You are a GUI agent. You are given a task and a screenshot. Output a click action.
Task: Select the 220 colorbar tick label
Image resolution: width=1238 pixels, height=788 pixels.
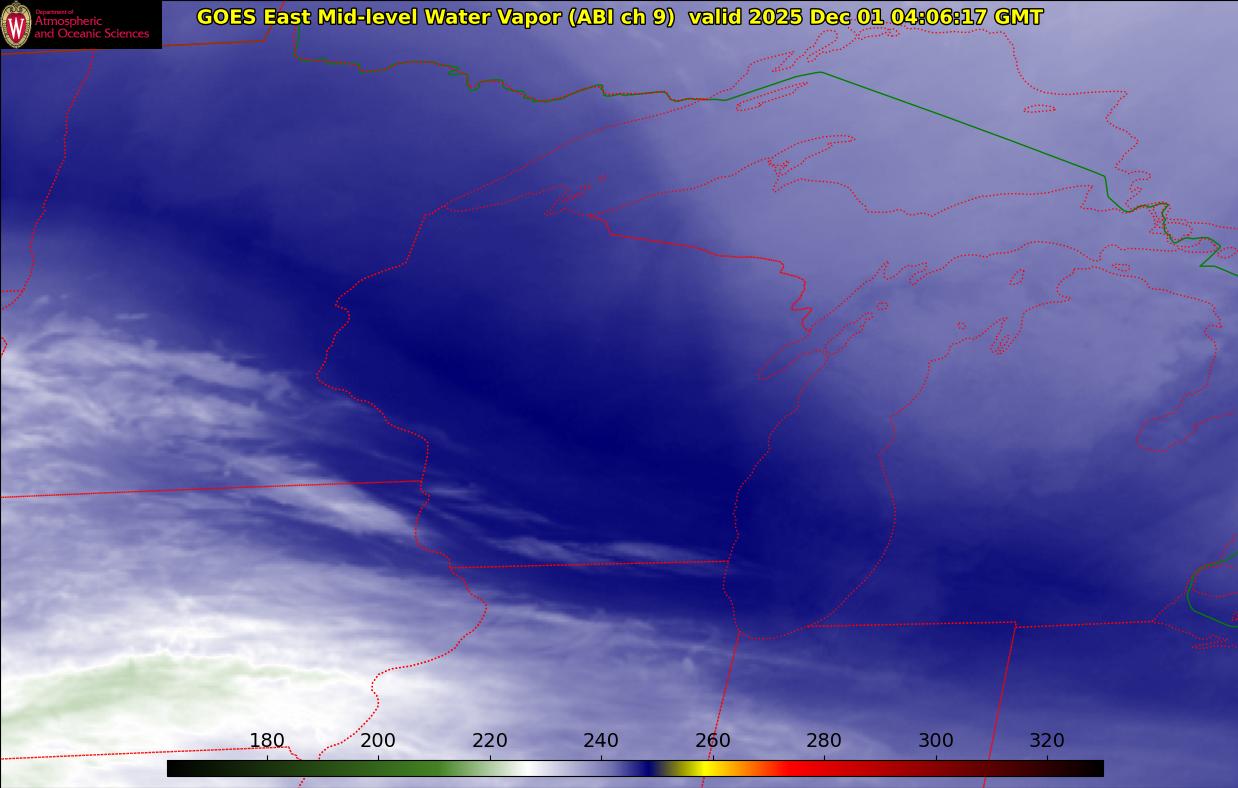(490, 741)
